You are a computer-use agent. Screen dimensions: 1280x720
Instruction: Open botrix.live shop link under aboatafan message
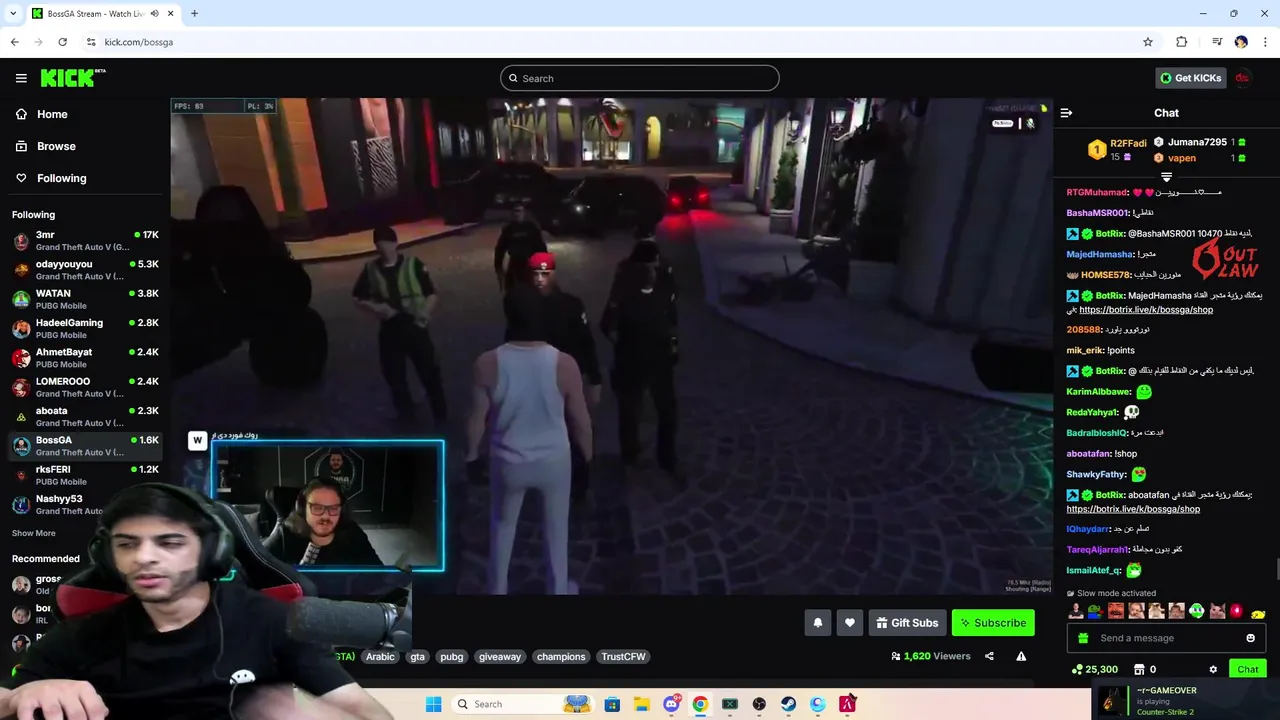[1133, 509]
